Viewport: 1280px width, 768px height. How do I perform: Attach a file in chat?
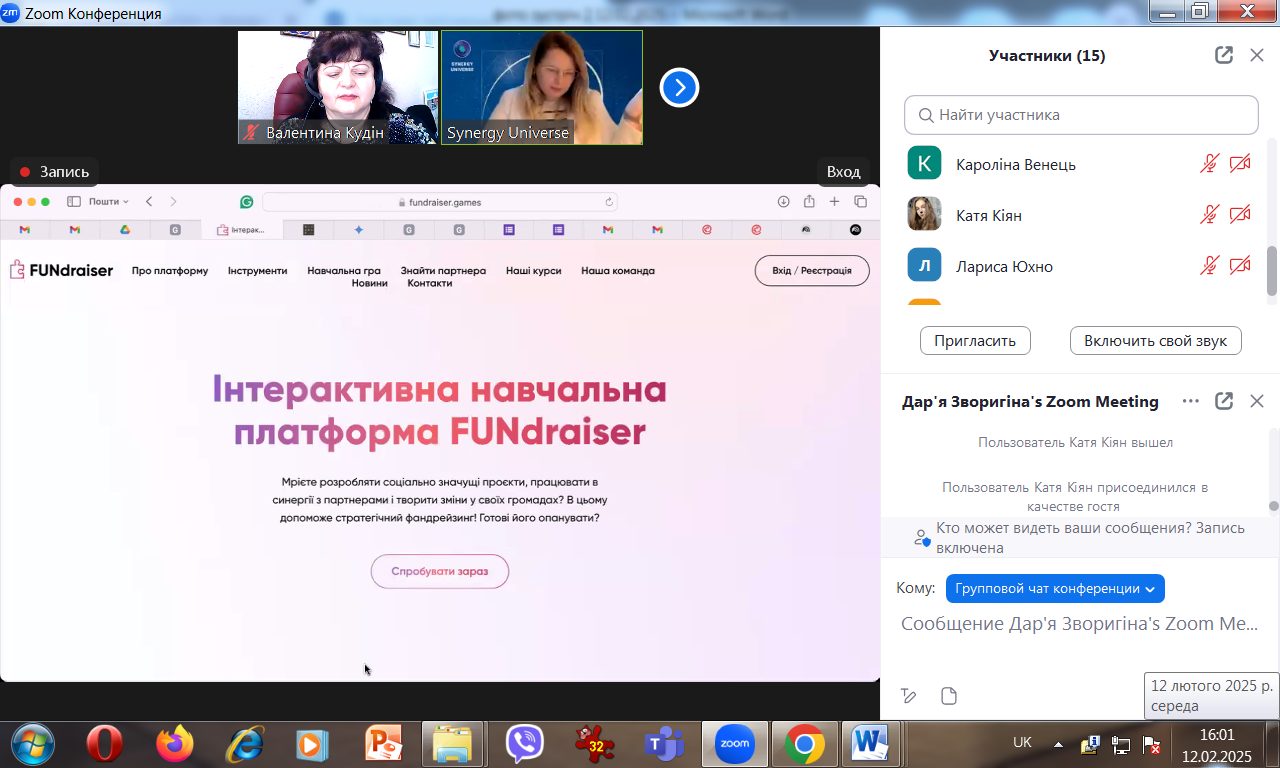point(949,696)
